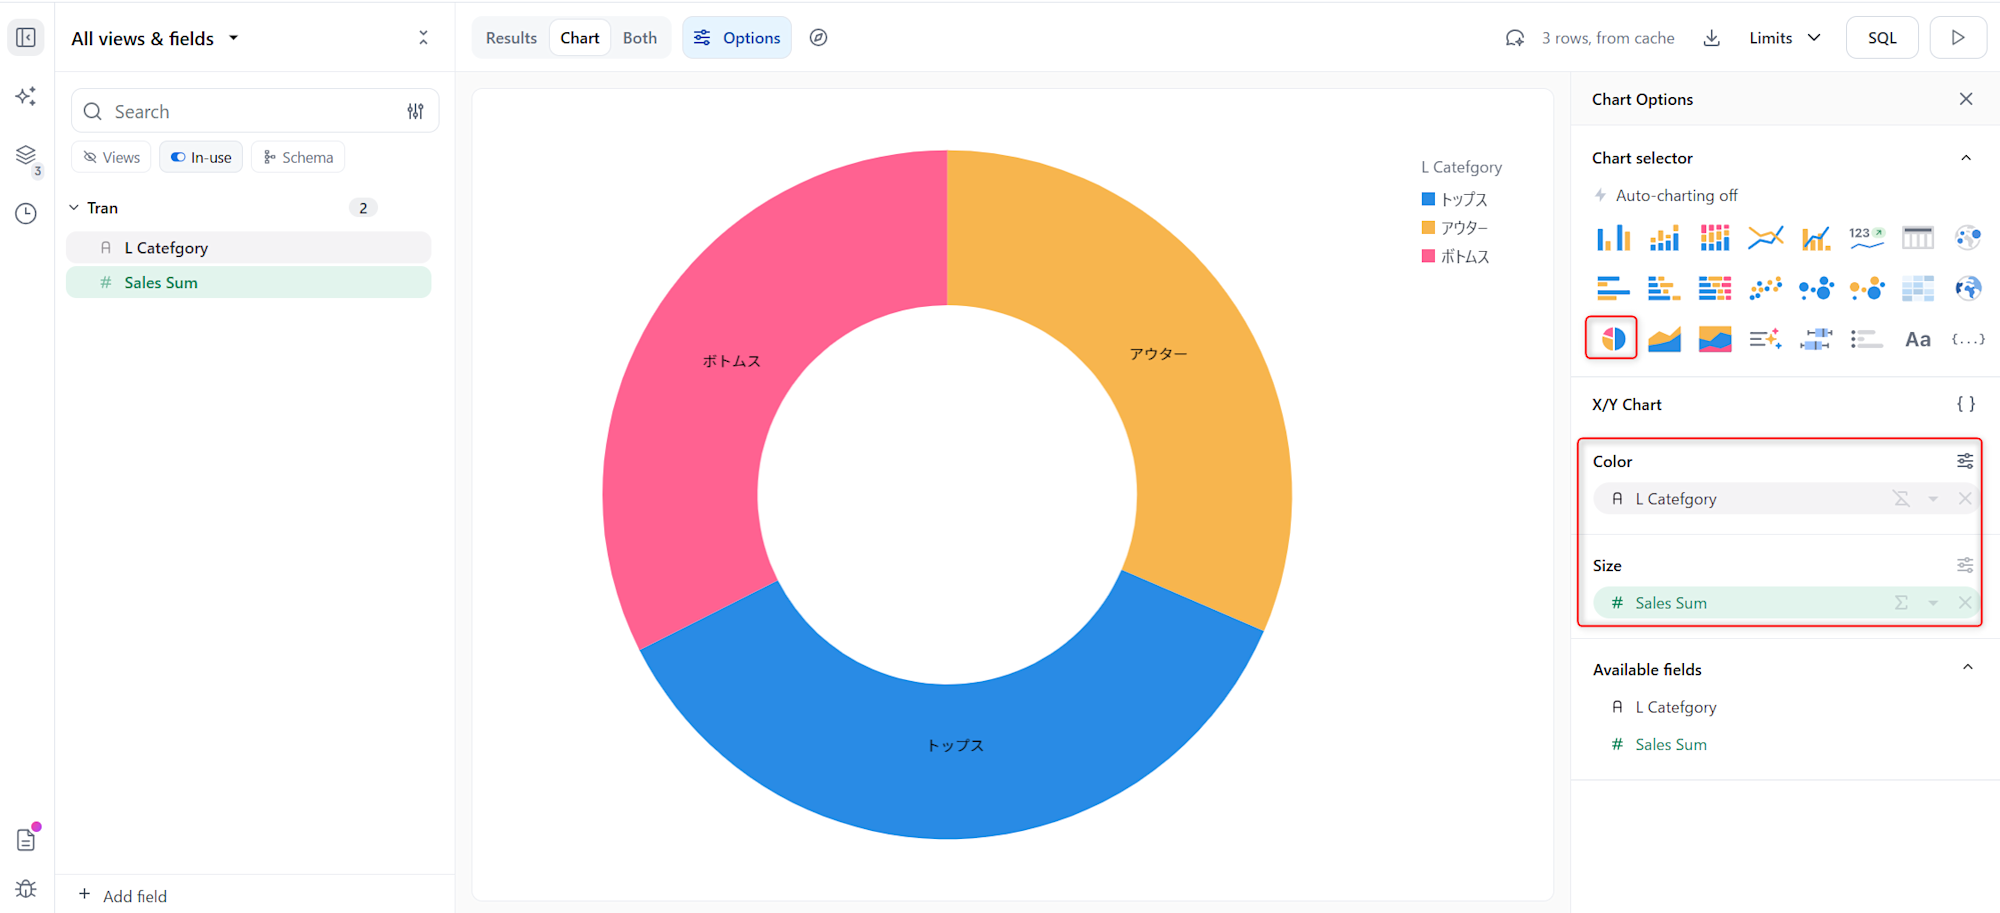2000x913 pixels.
Task: Select the box plot chart icon
Action: 1816,340
